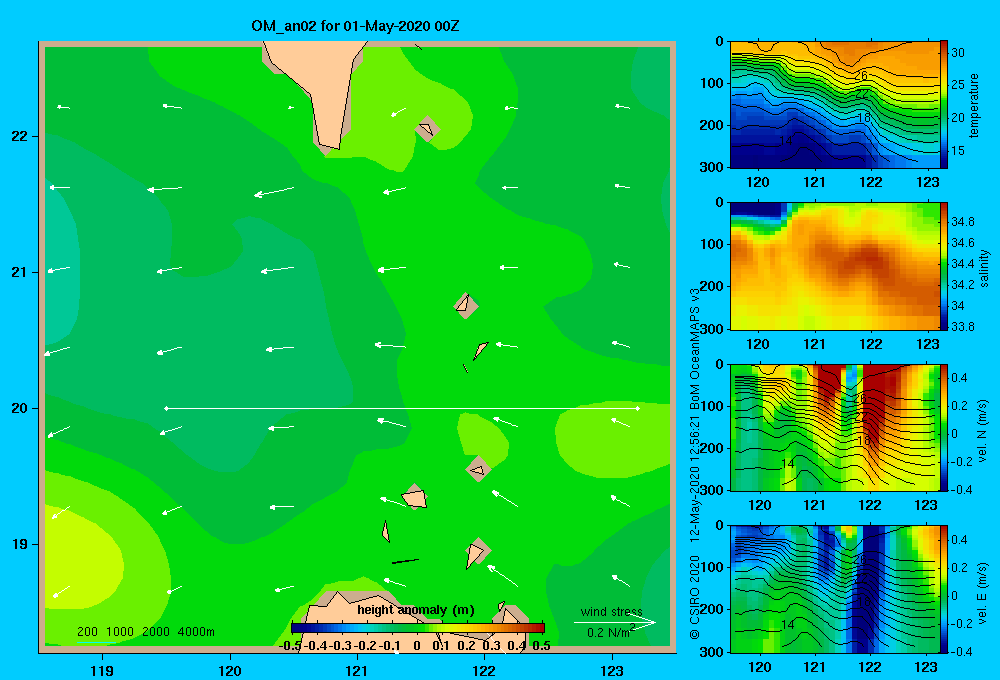
Task: Click the main map's 119 longitude label
Action: click(102, 670)
